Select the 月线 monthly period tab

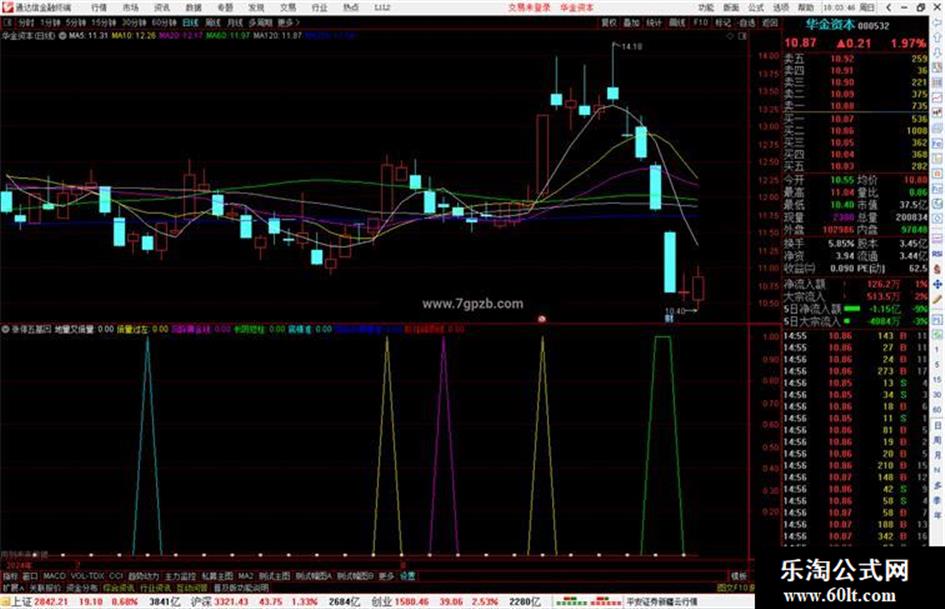234,23
